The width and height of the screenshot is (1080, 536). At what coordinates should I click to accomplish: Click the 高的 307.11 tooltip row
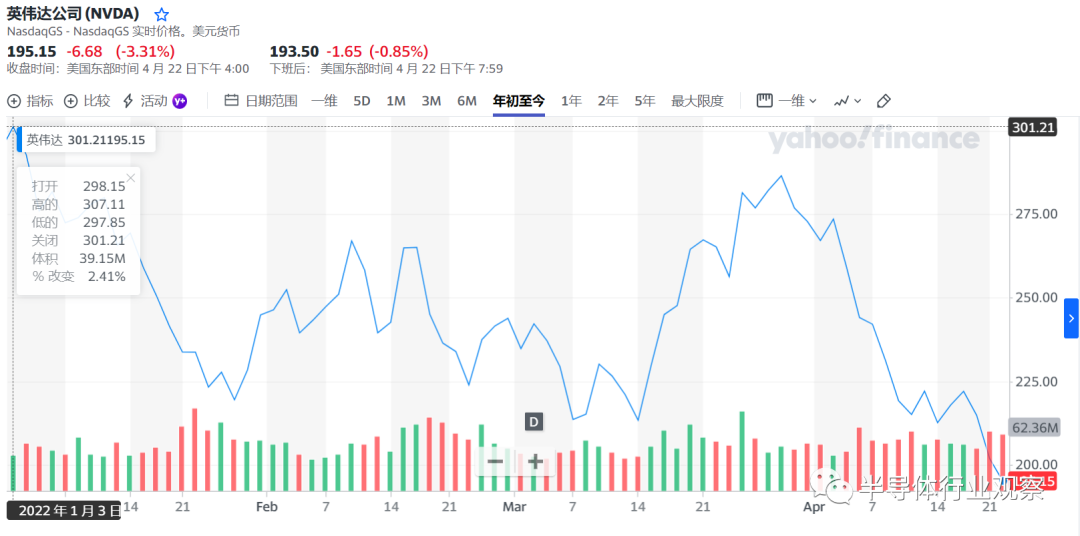click(x=79, y=204)
